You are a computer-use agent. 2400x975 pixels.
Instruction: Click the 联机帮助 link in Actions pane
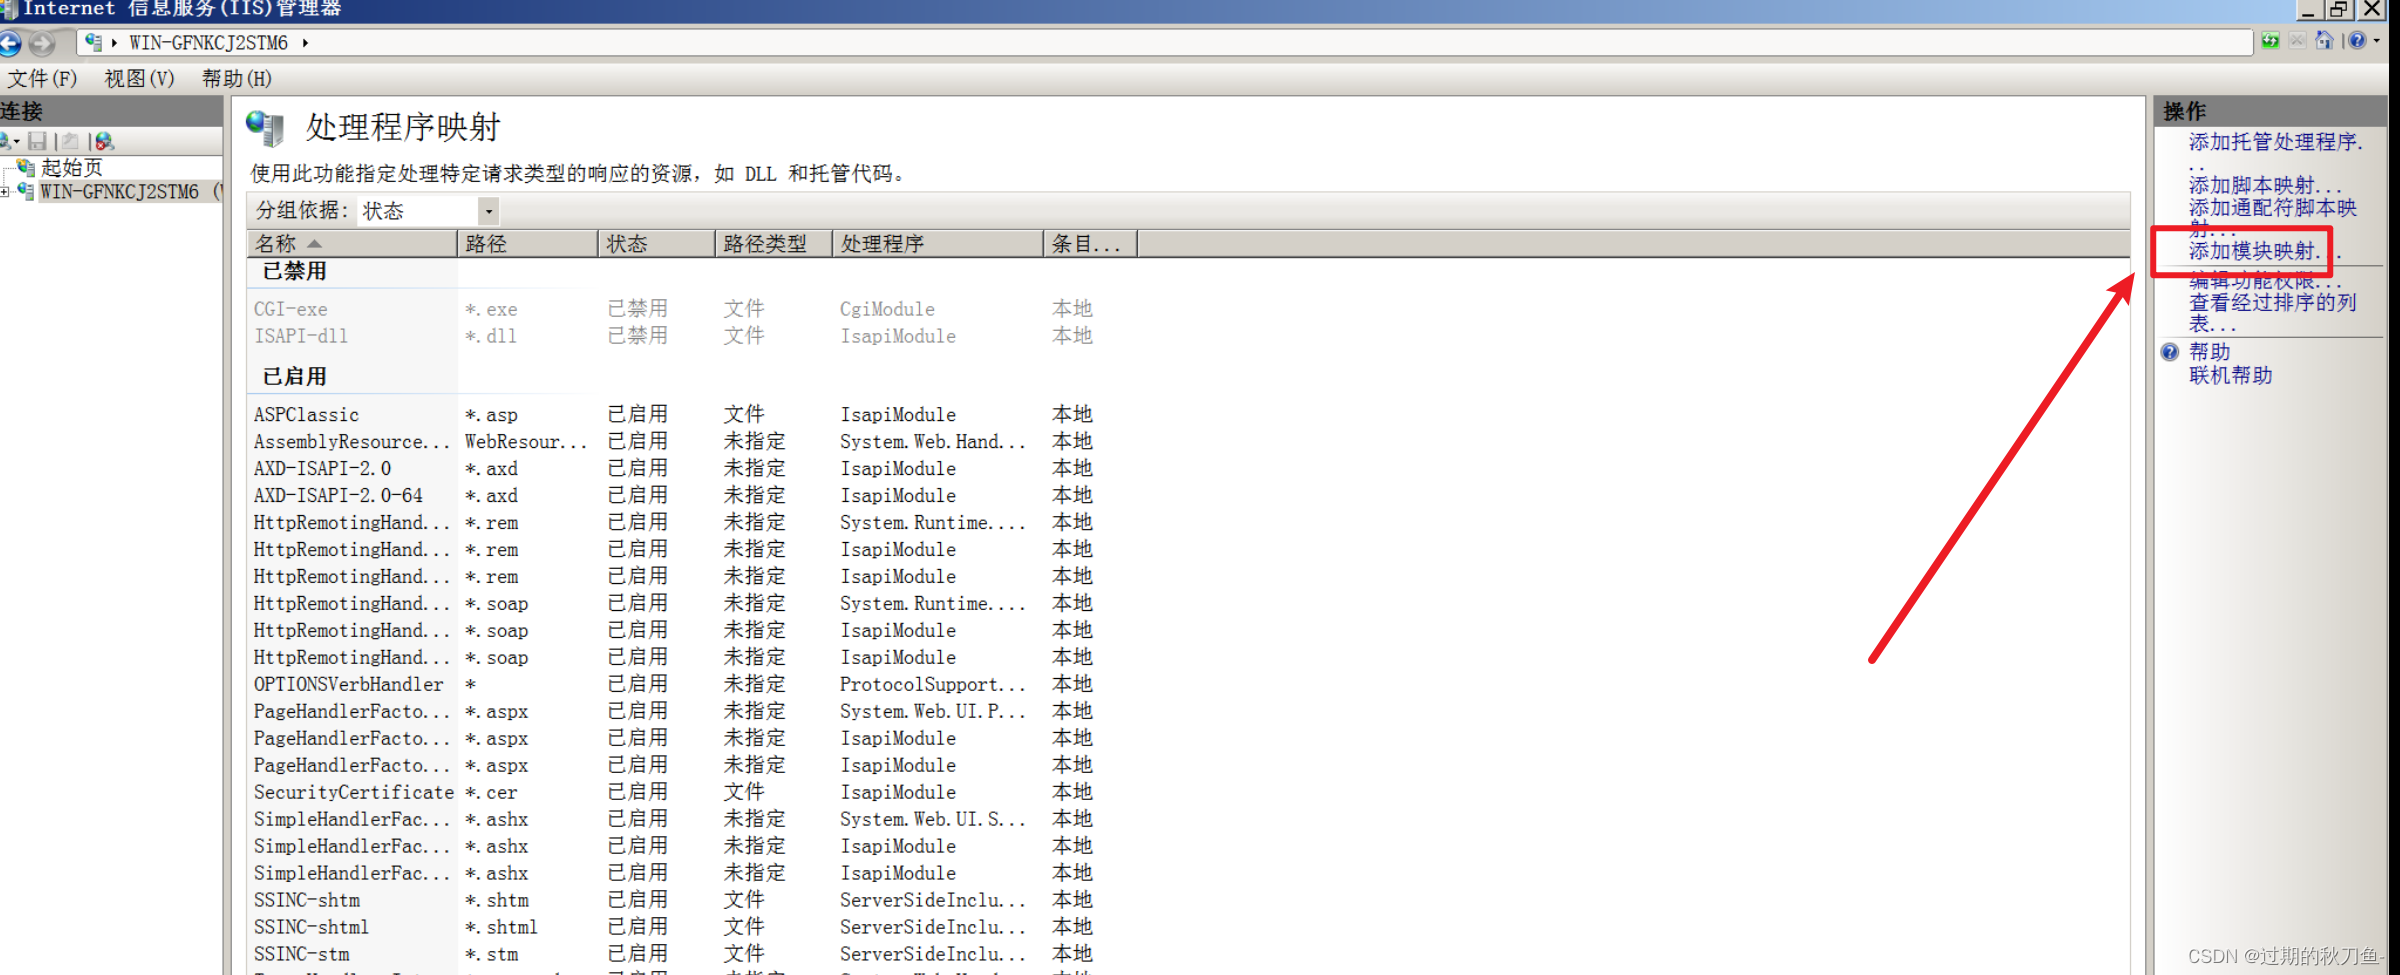click(2231, 376)
